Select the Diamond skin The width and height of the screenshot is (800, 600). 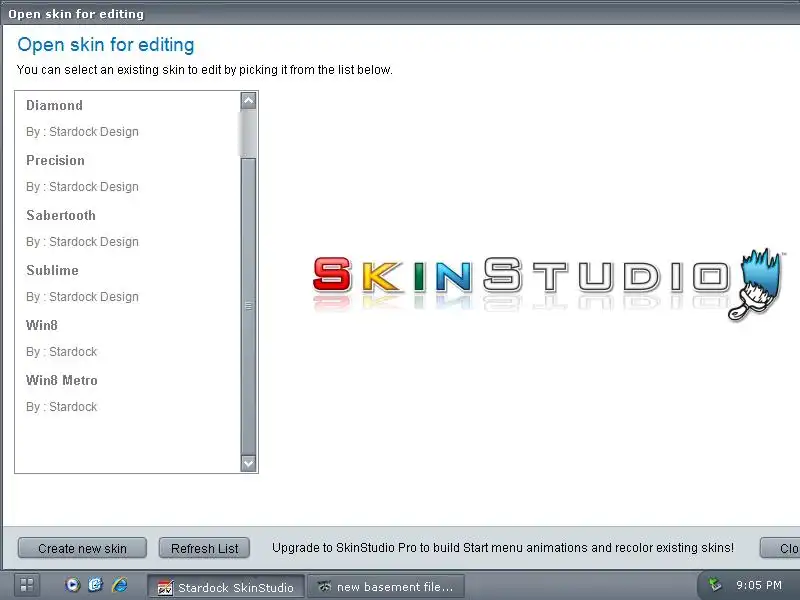(55, 105)
